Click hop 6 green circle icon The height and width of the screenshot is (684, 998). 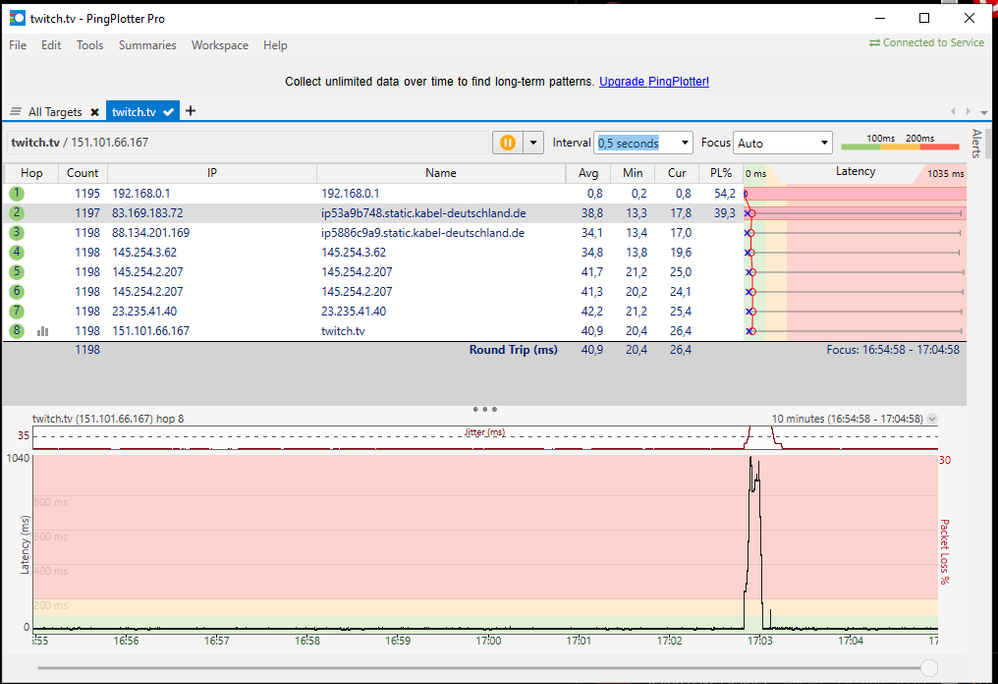[16, 291]
